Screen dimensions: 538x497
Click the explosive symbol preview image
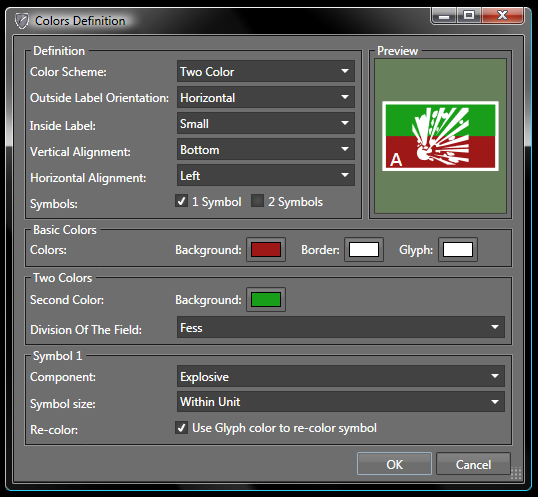click(440, 136)
